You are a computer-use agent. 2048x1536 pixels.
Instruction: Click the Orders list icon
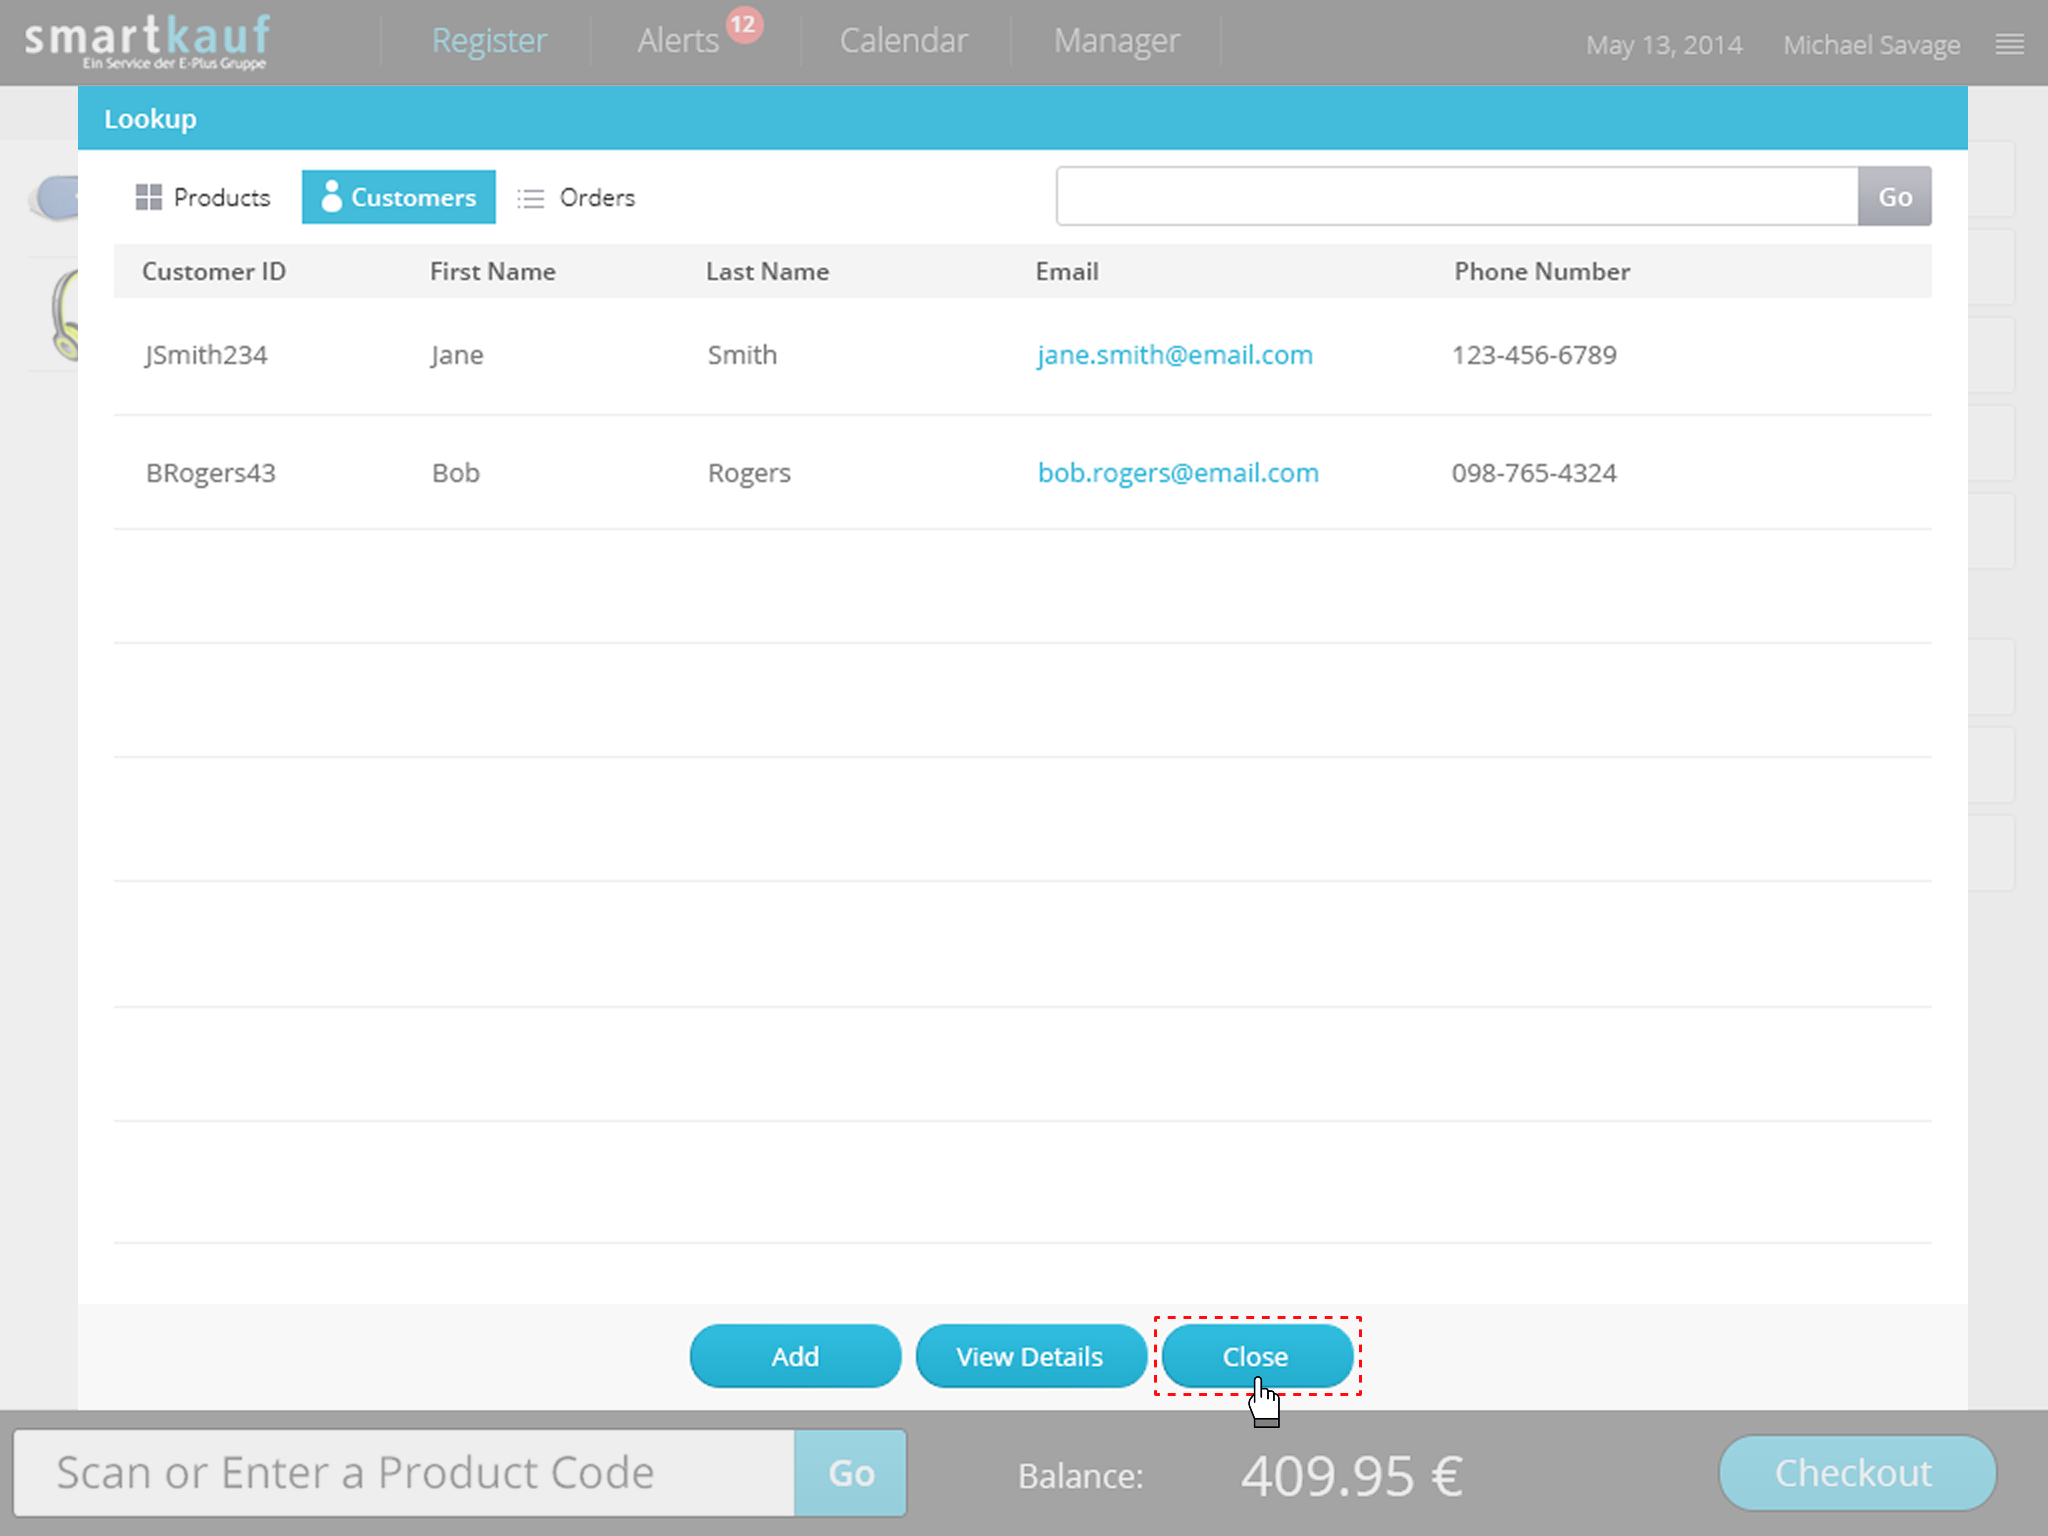point(530,198)
